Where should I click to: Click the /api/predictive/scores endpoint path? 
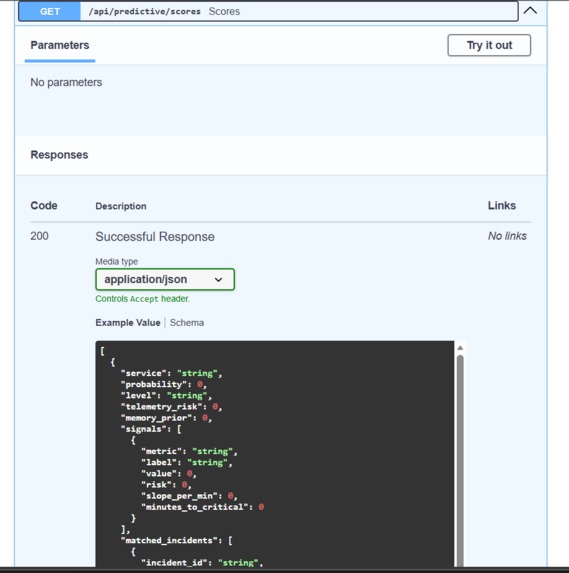[x=145, y=11]
